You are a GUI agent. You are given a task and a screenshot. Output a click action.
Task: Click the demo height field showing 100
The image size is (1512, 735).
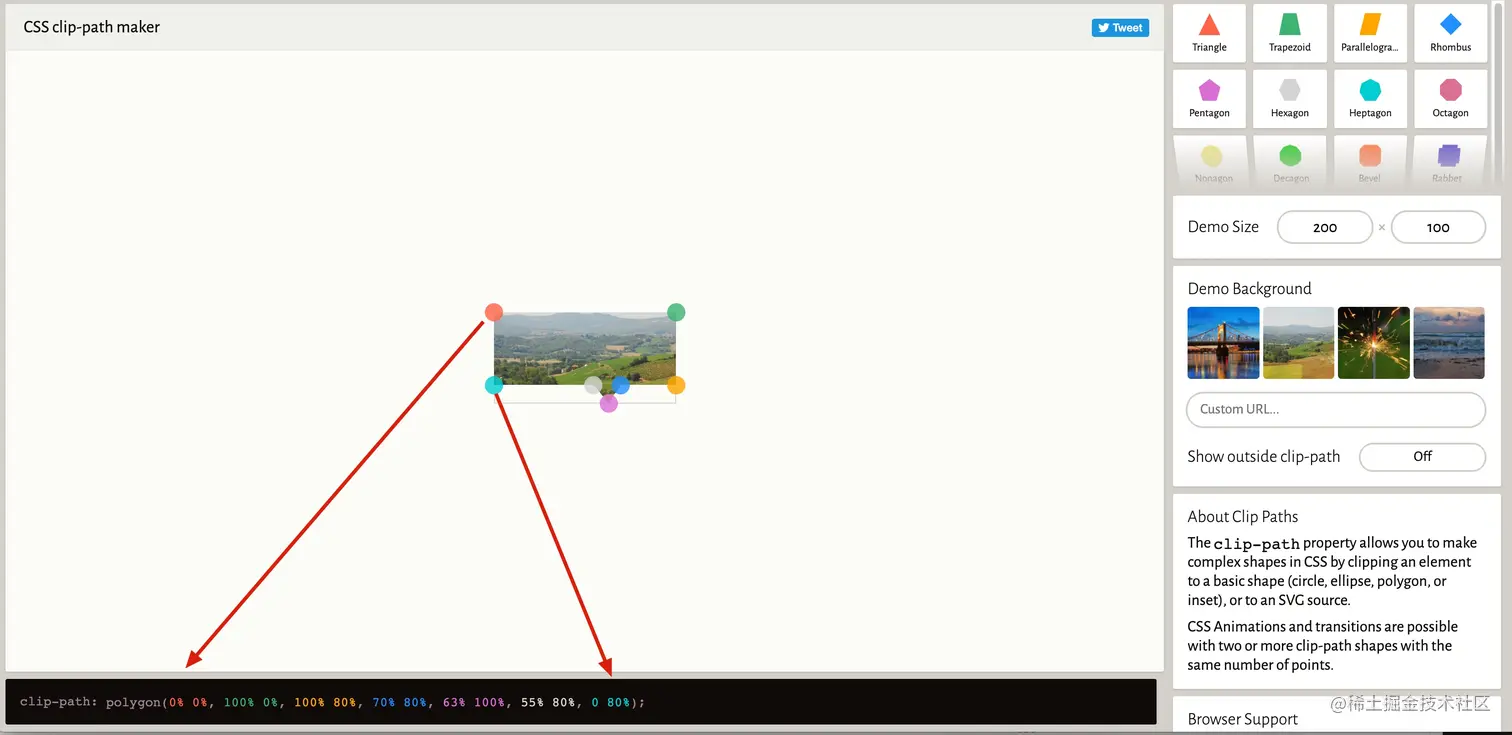pyautogui.click(x=1438, y=227)
